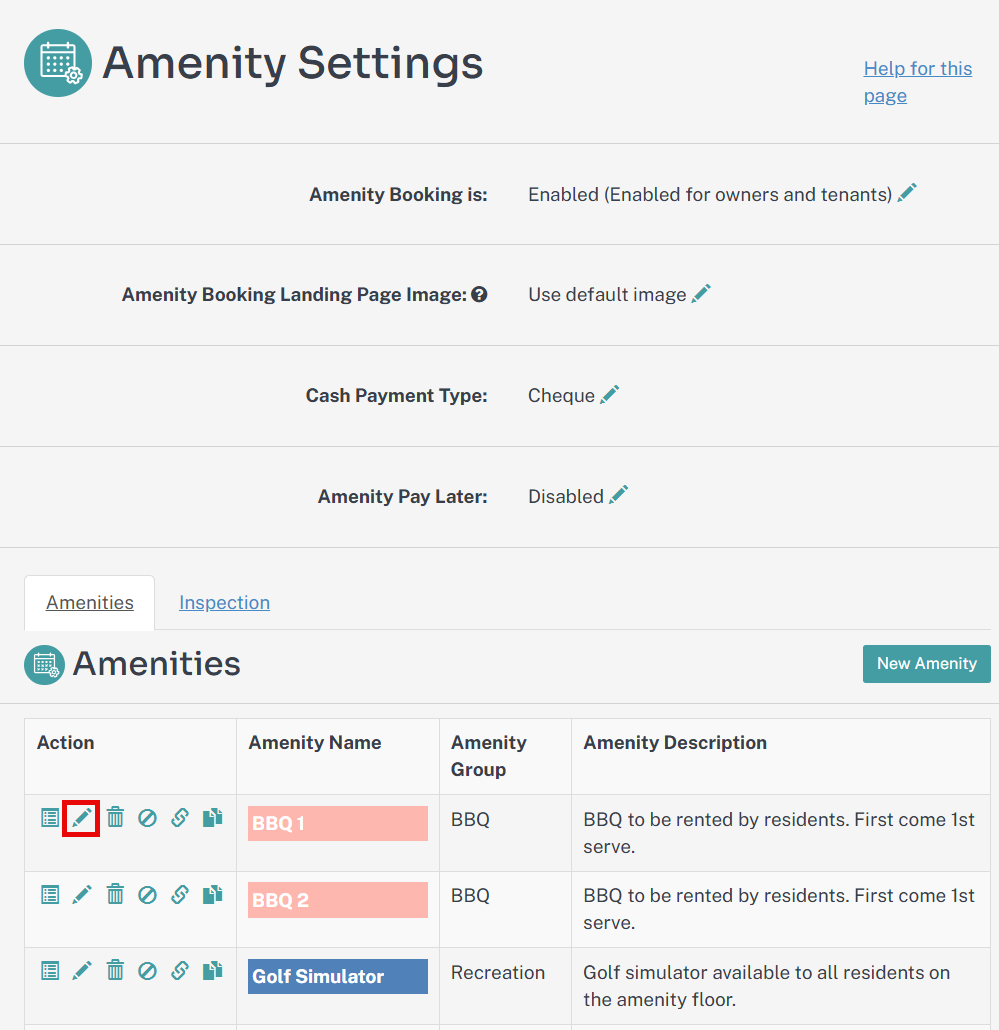Screen dimensions: 999x1030
Task: Edit the landing page default image setting
Action: coord(701,293)
